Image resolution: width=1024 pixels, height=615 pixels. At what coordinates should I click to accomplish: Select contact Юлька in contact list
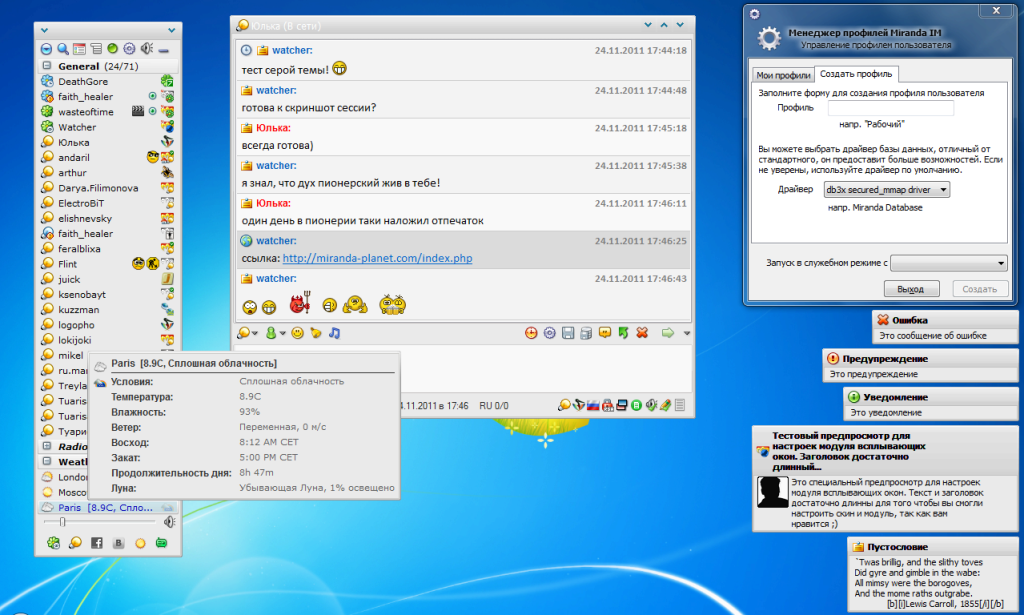107,142
